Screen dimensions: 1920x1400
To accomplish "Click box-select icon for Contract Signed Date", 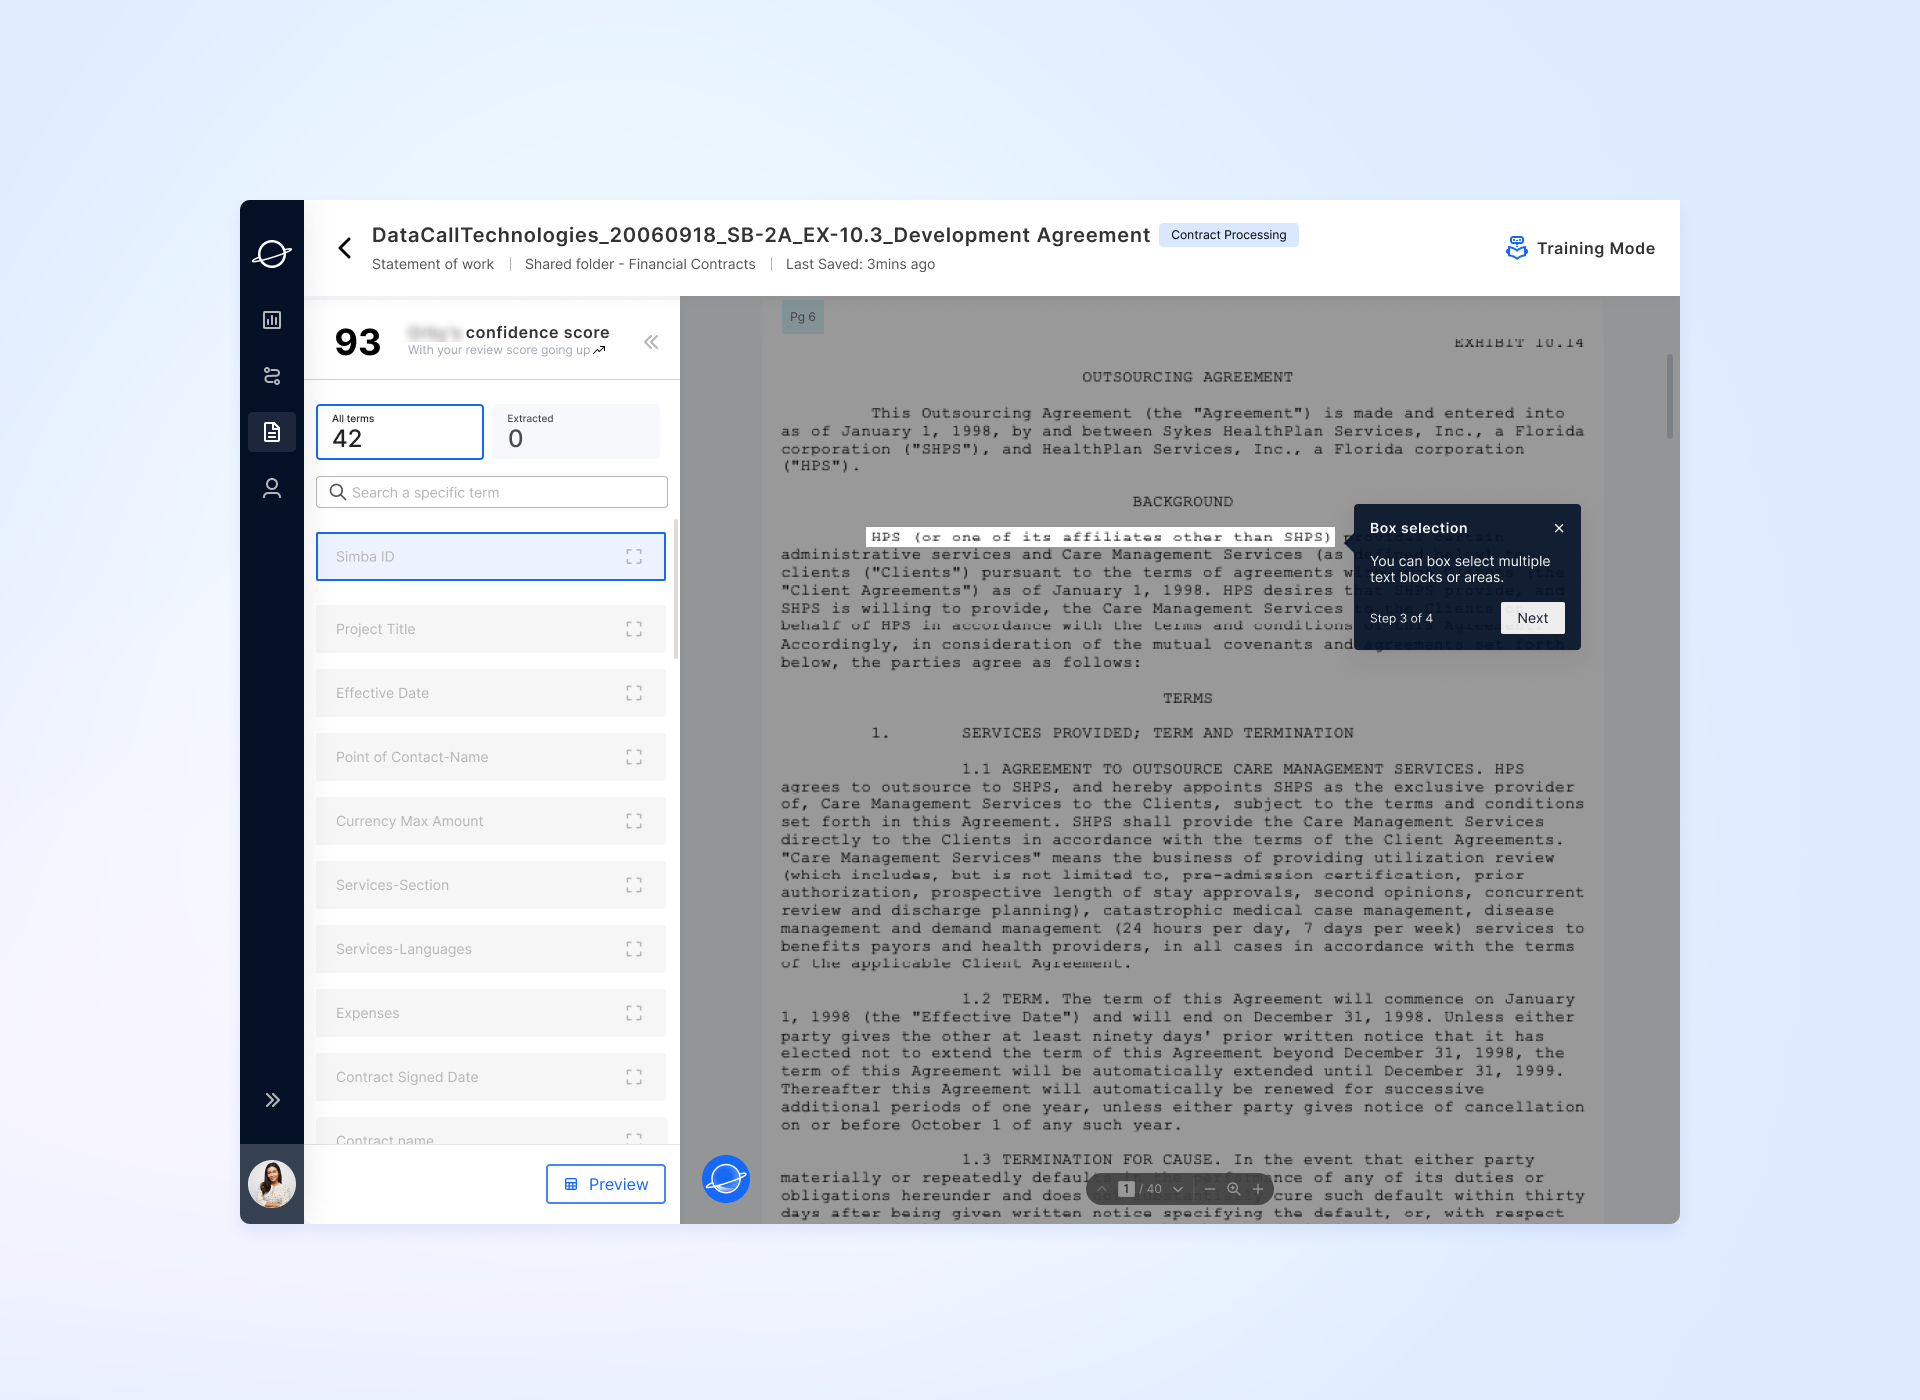I will tap(634, 1077).
